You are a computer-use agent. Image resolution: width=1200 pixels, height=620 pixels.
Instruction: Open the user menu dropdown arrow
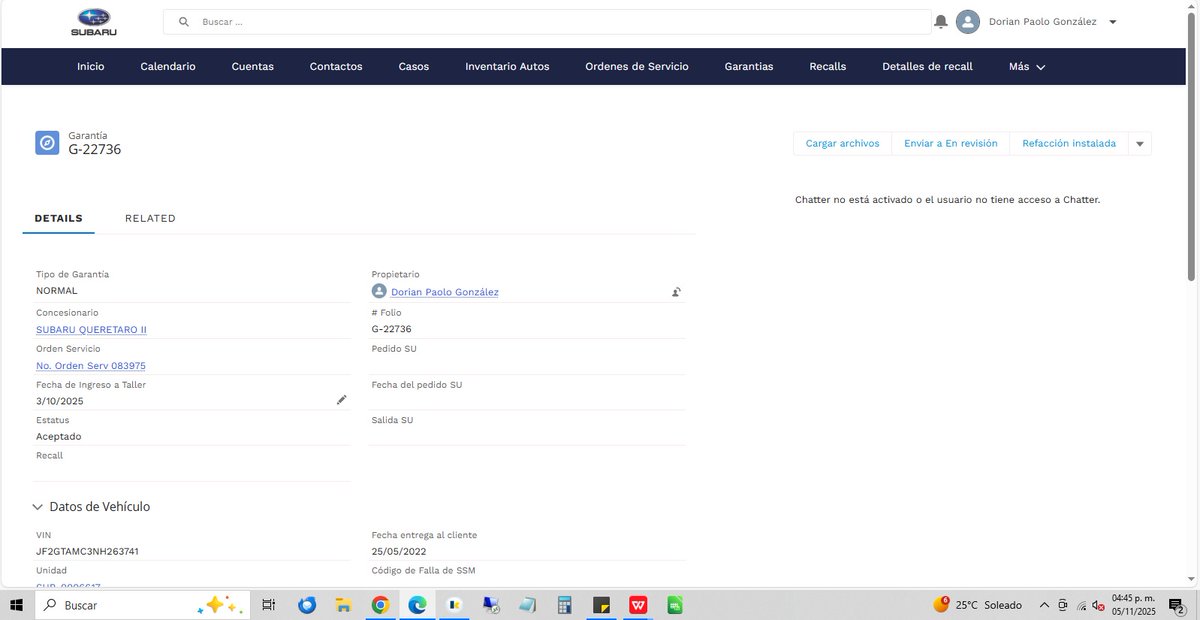1113,22
